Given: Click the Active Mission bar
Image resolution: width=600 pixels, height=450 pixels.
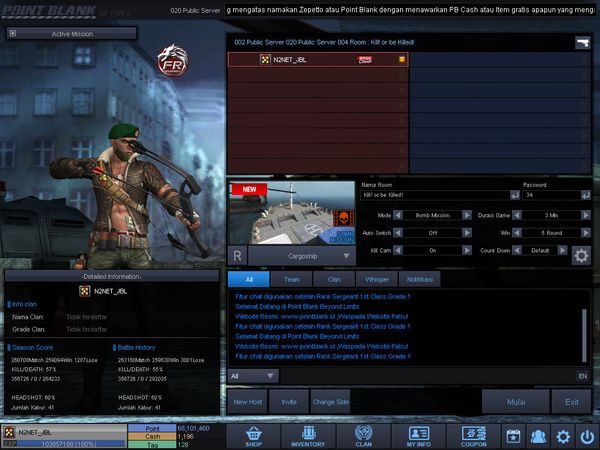Looking at the screenshot, I should pos(72,33).
